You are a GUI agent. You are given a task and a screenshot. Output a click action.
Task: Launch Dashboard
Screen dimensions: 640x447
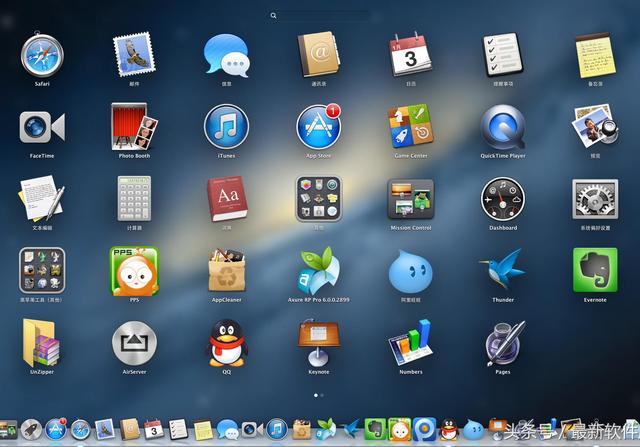click(x=503, y=199)
